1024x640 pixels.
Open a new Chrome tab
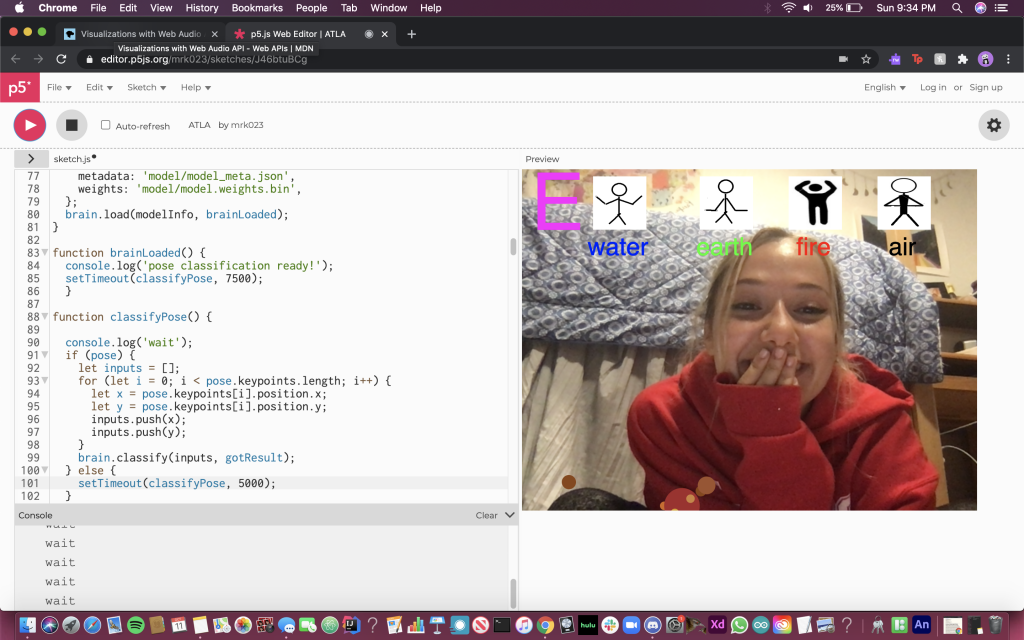[411, 33]
